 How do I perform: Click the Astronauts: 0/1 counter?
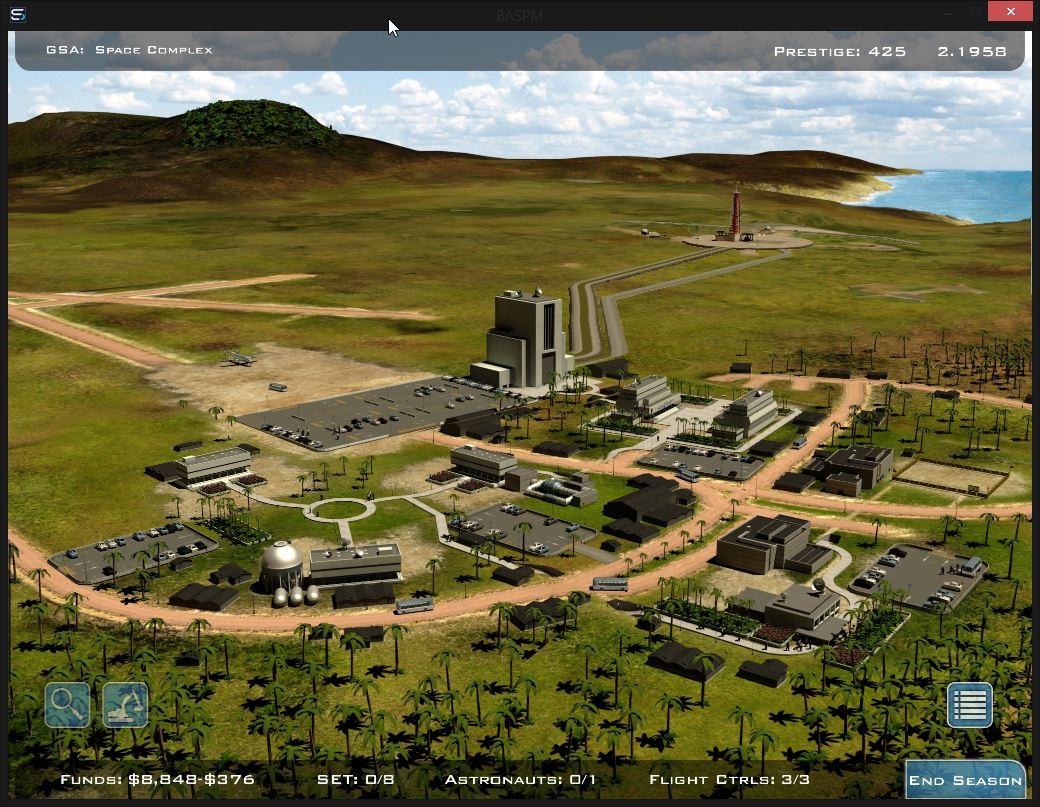(x=520, y=779)
